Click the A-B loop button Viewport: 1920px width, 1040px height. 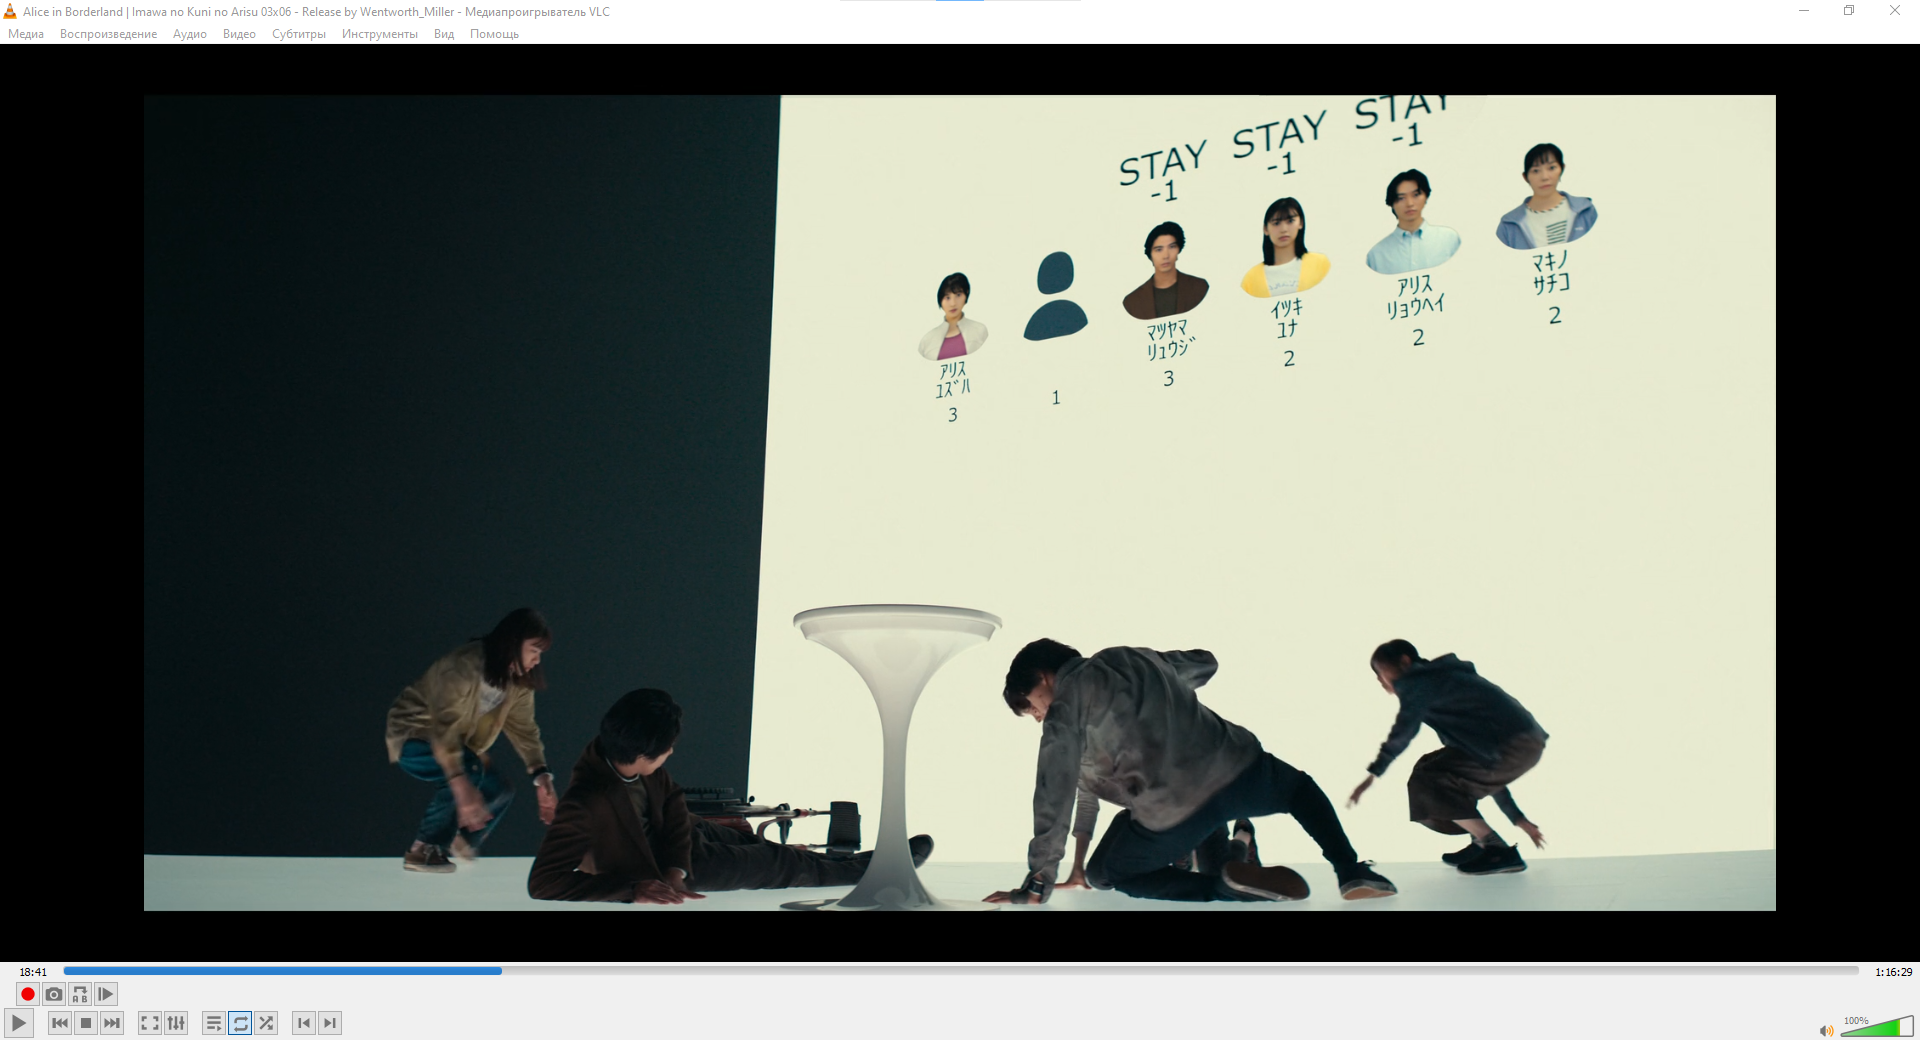click(80, 994)
